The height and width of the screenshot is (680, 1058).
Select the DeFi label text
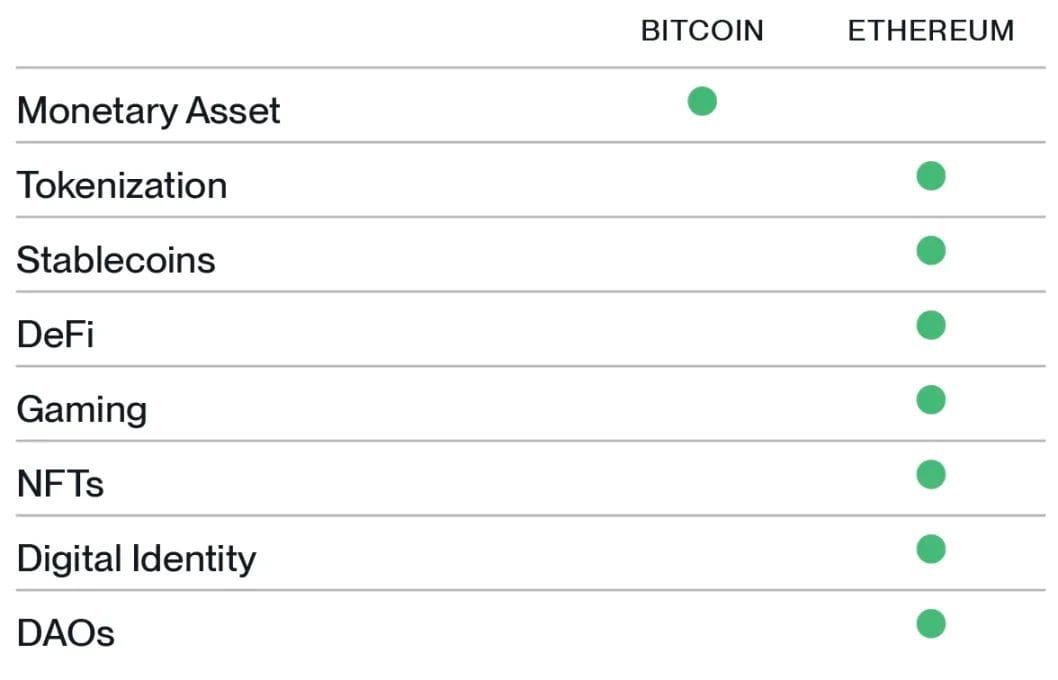click(55, 335)
